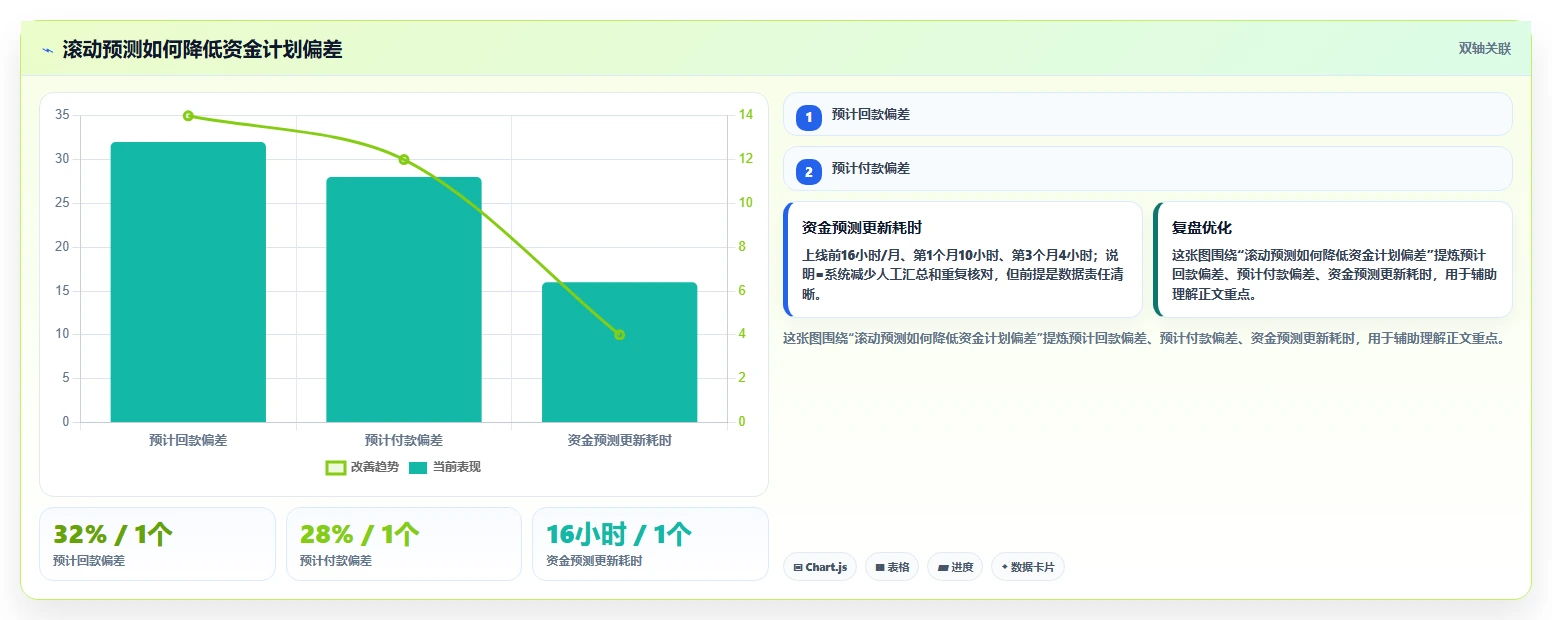The width and height of the screenshot is (1552, 620).
Task: Click the number 1 badge
Action: [809, 117]
